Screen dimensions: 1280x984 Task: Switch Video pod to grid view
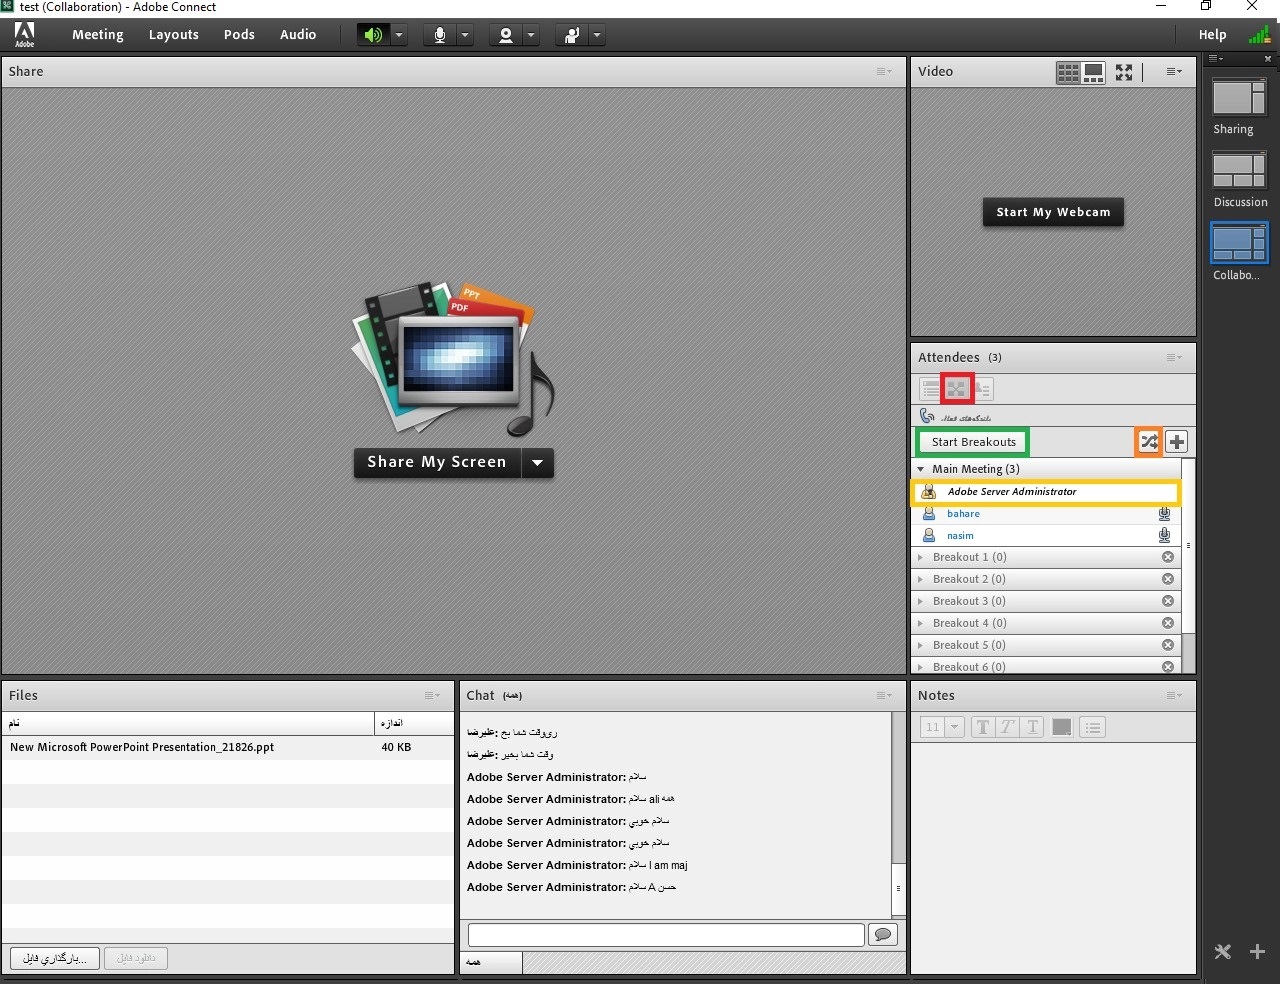pos(1068,72)
